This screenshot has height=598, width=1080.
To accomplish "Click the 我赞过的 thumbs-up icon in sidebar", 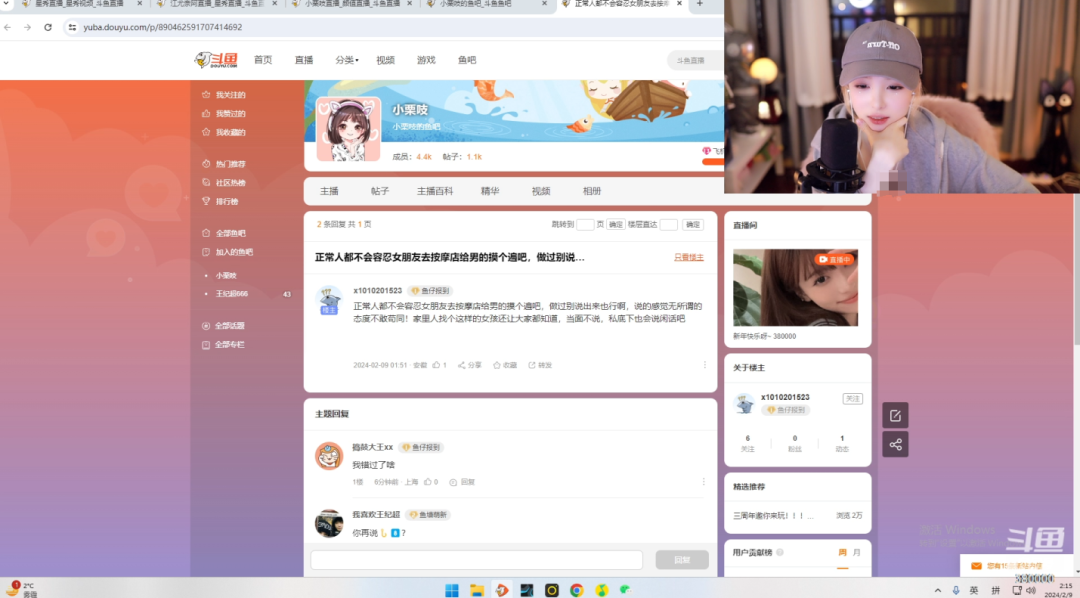I will [206, 114].
